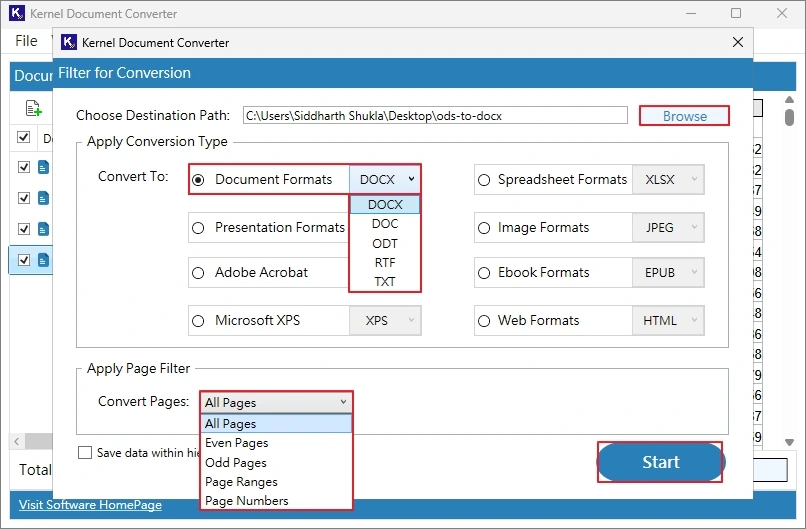Image resolution: width=806 pixels, height=529 pixels.
Task: Select Even Pages in page filter list
Action: point(276,443)
